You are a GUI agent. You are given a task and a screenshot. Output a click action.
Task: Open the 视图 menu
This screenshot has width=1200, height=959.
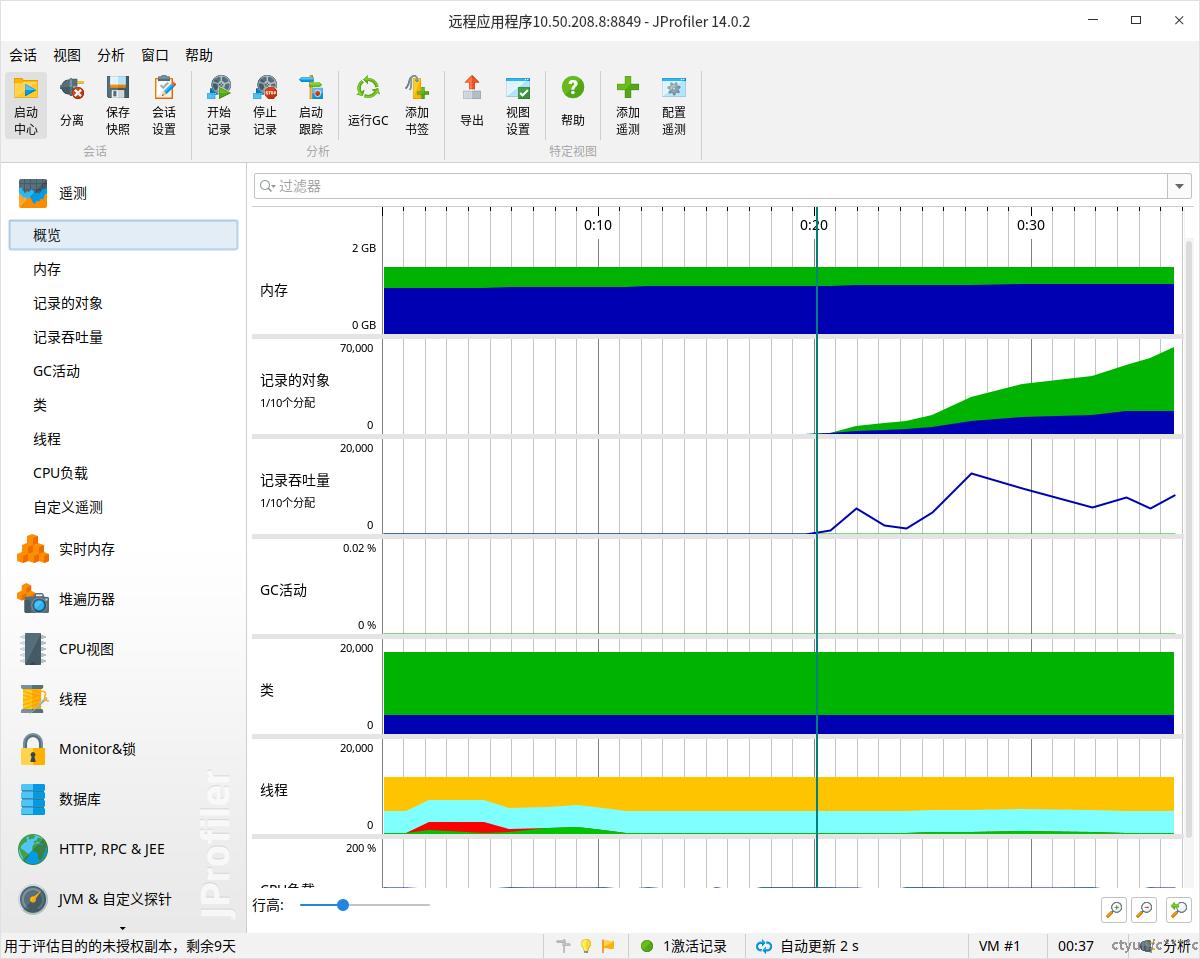67,55
